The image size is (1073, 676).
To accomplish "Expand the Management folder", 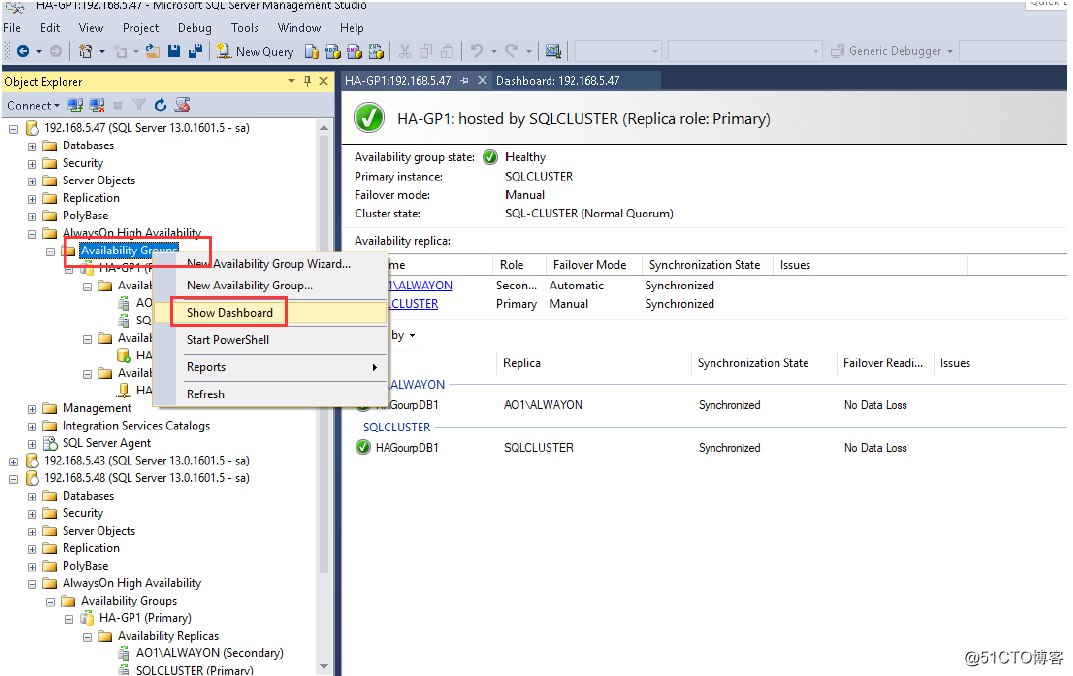I will (x=31, y=408).
